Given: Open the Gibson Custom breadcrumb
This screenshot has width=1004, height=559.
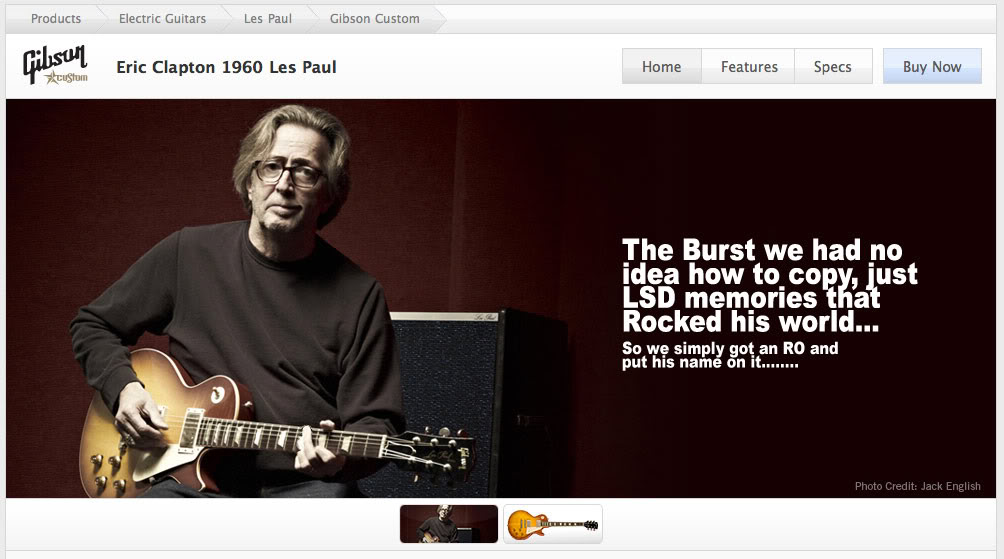Looking at the screenshot, I should tap(375, 19).
